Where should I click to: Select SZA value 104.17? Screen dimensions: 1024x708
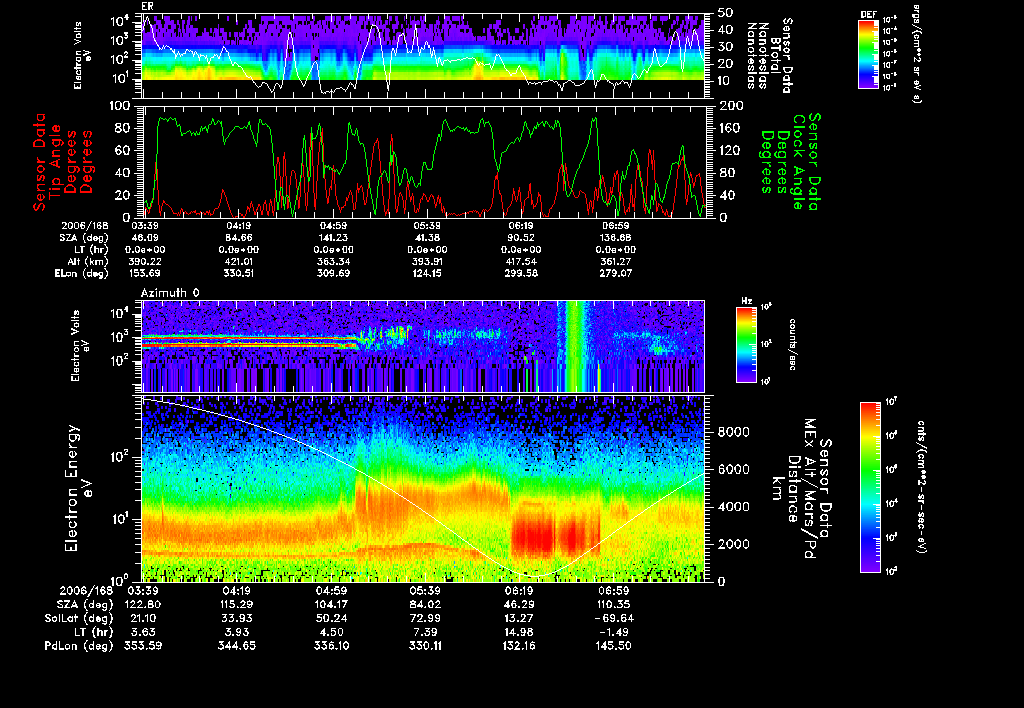(x=330, y=604)
